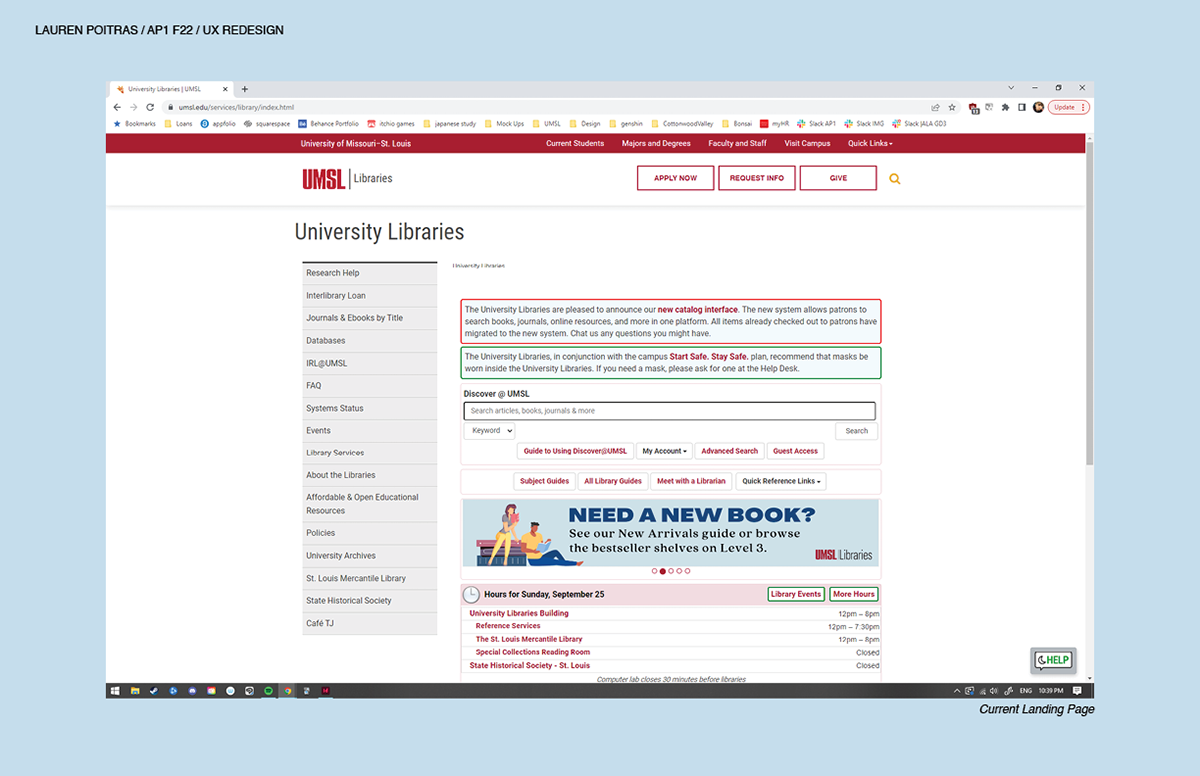This screenshot has width=1200, height=776.
Task: Open the Adobe InDesign taskbar icon
Action: point(326,690)
